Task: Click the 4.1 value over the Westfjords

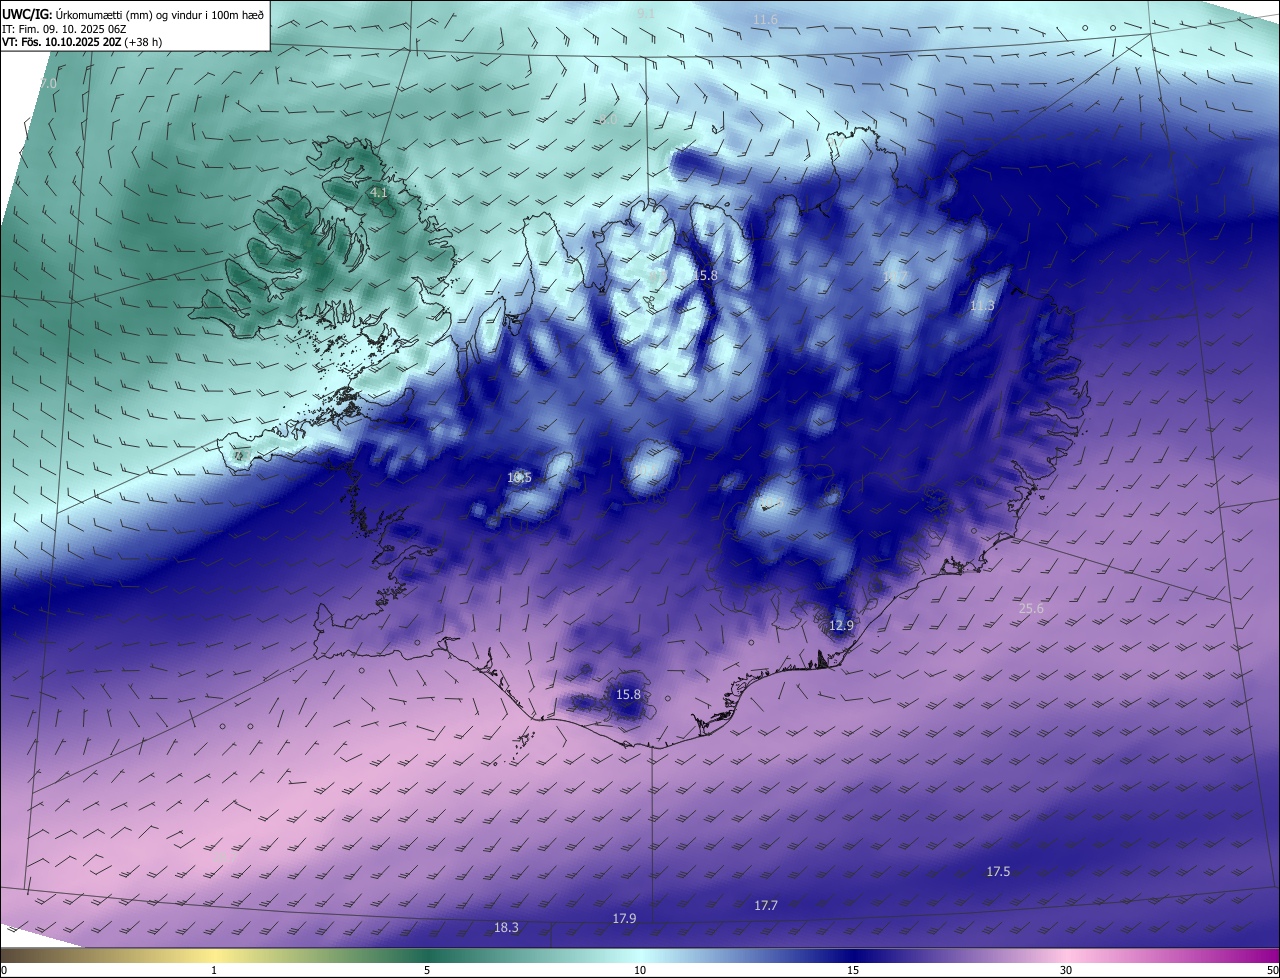Action: [378, 192]
